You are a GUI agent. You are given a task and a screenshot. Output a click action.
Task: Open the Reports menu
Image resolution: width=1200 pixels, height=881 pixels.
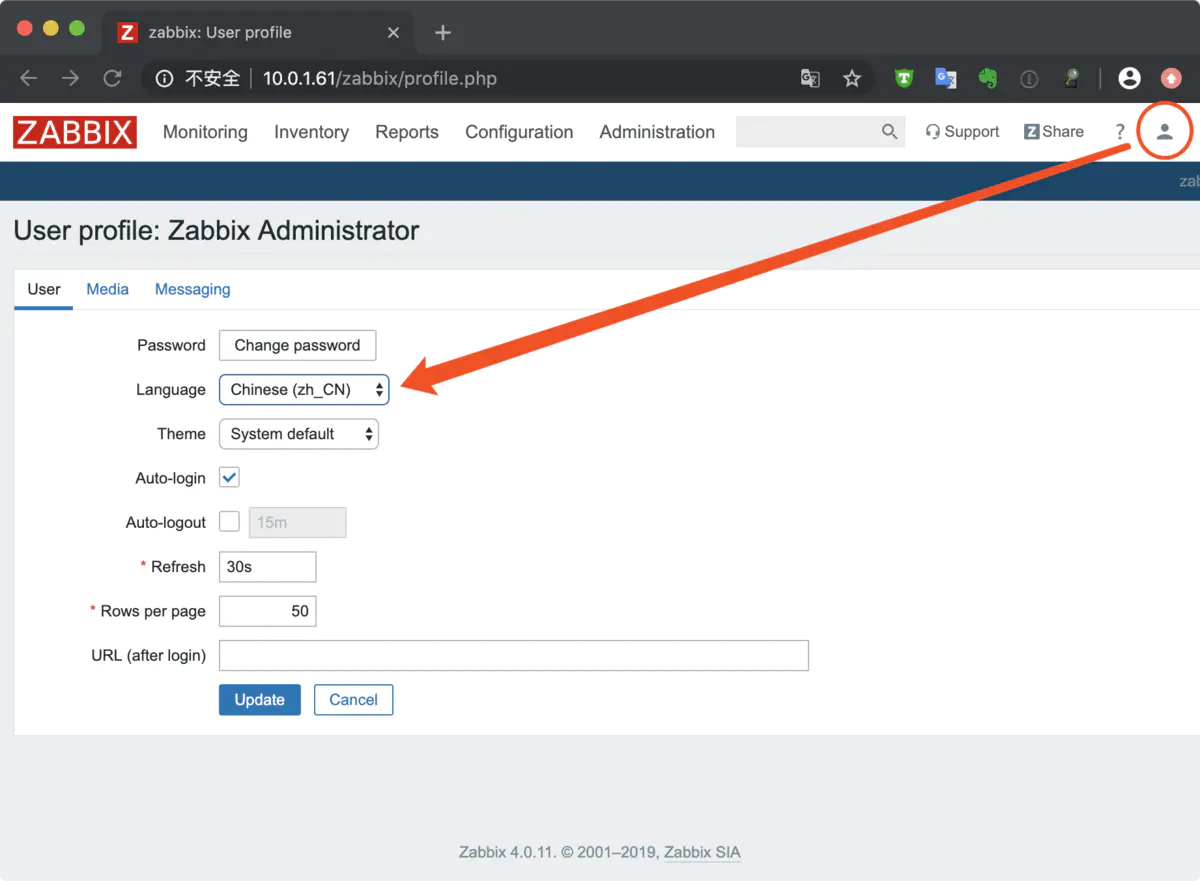(x=407, y=132)
